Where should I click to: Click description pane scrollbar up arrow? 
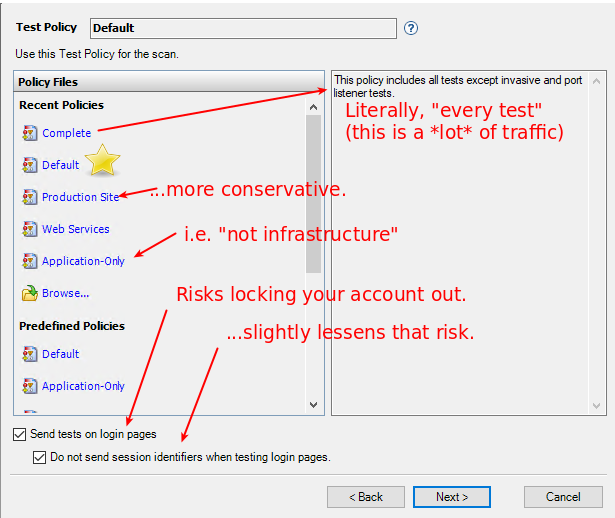pos(597,80)
